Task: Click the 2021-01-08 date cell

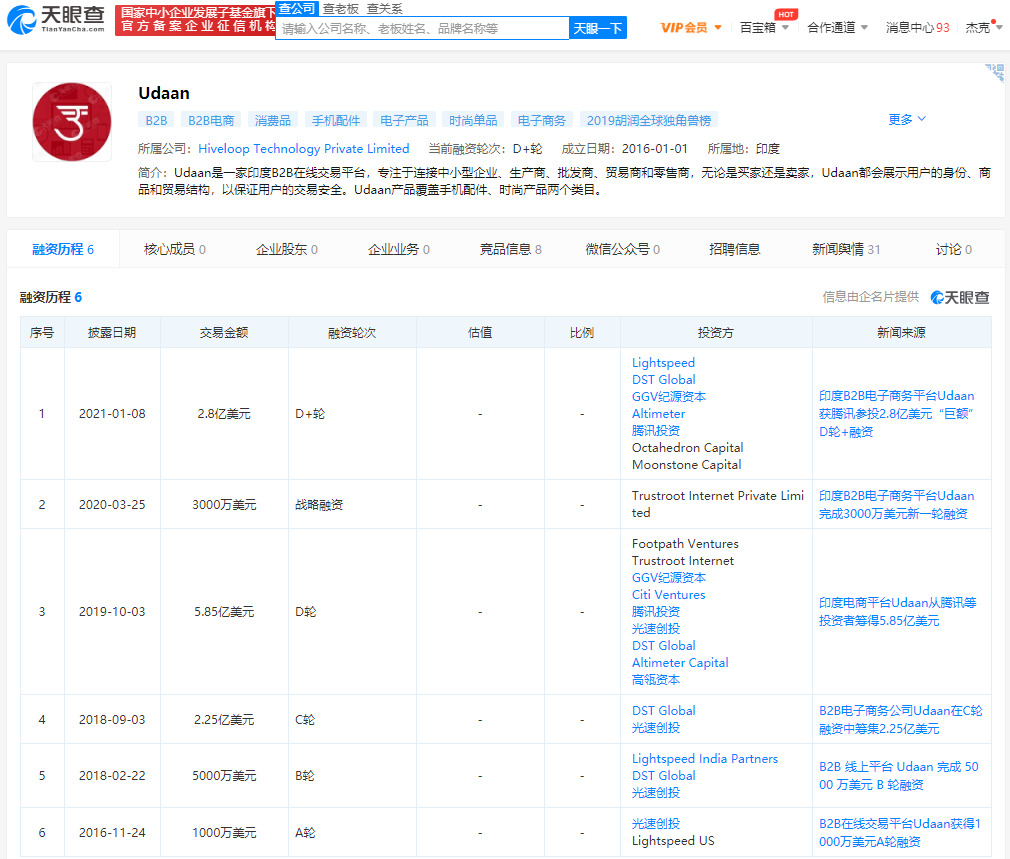Action: (x=112, y=413)
